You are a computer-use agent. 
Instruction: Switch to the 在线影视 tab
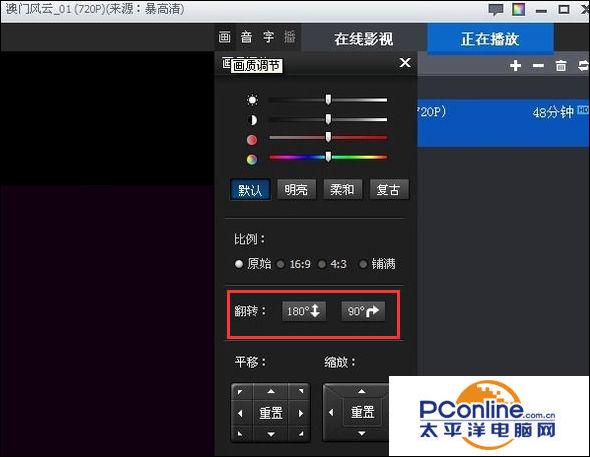tap(363, 39)
